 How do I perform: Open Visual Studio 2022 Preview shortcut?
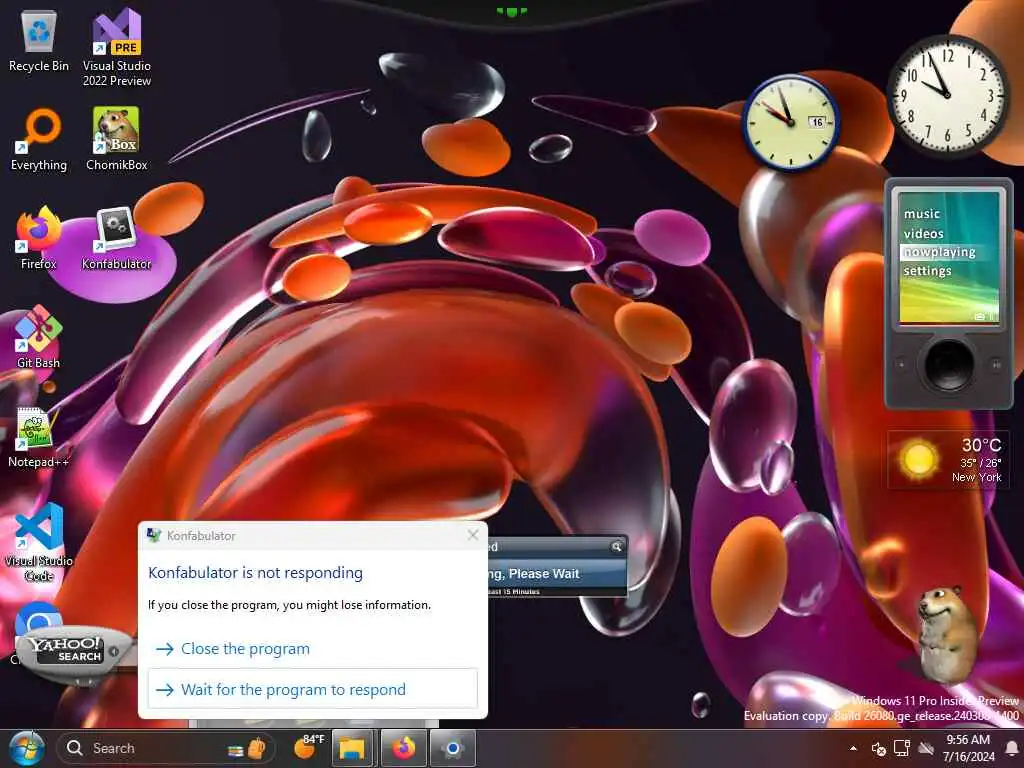[117, 47]
